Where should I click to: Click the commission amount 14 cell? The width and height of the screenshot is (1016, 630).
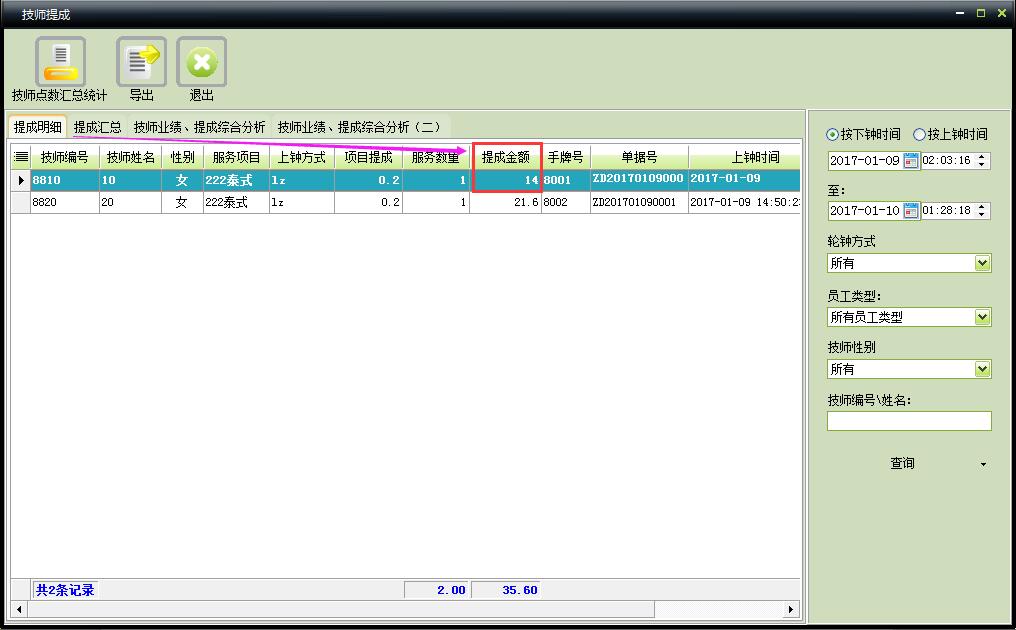[x=505, y=180]
